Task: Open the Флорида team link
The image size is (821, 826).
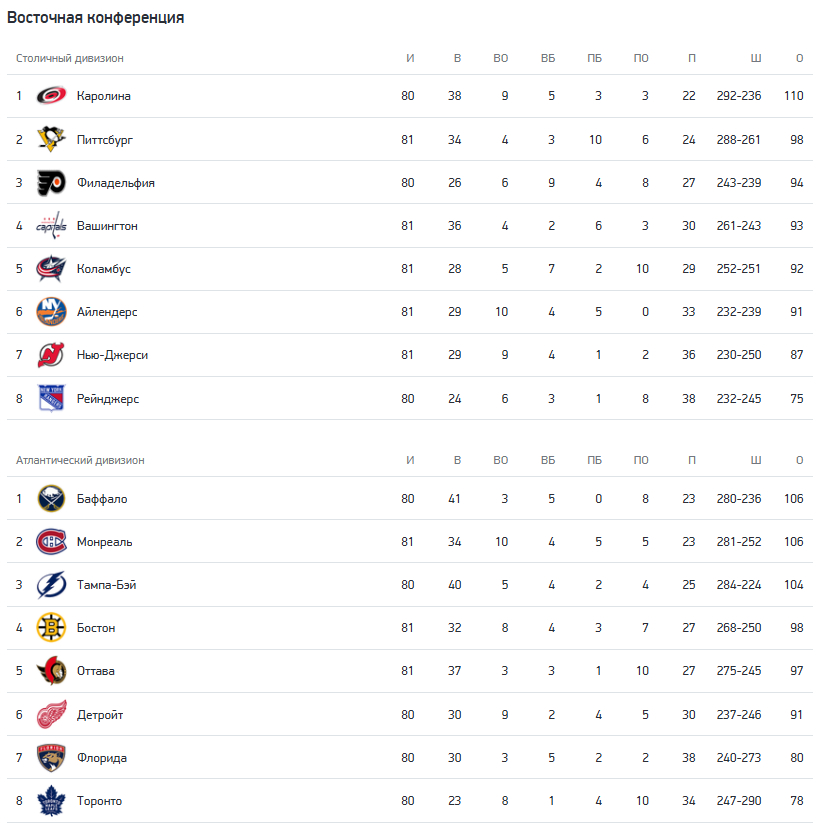Action: pyautogui.click(x=102, y=758)
